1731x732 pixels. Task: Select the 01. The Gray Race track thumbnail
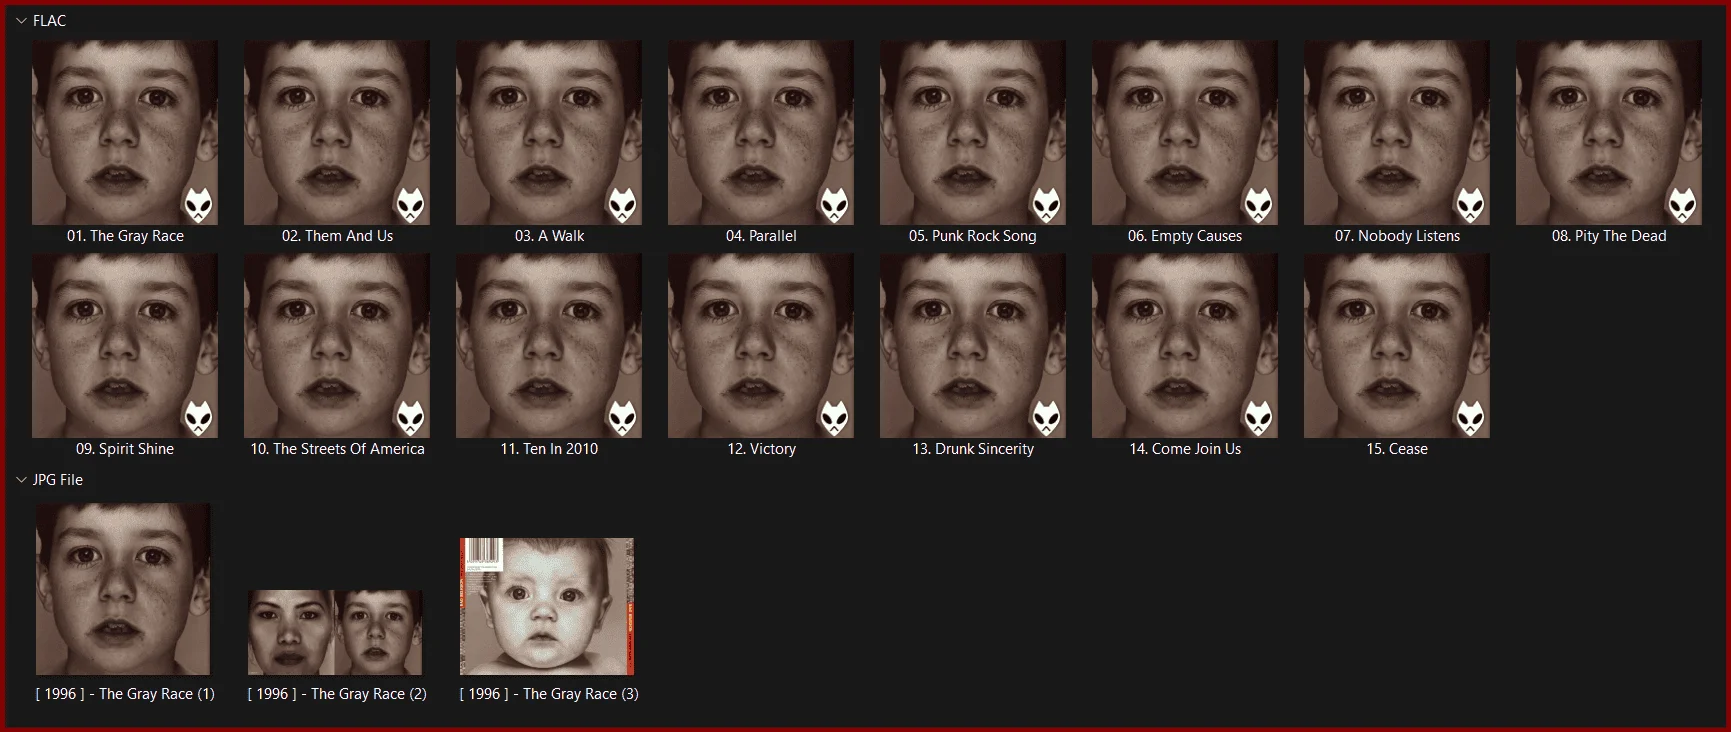tap(125, 132)
